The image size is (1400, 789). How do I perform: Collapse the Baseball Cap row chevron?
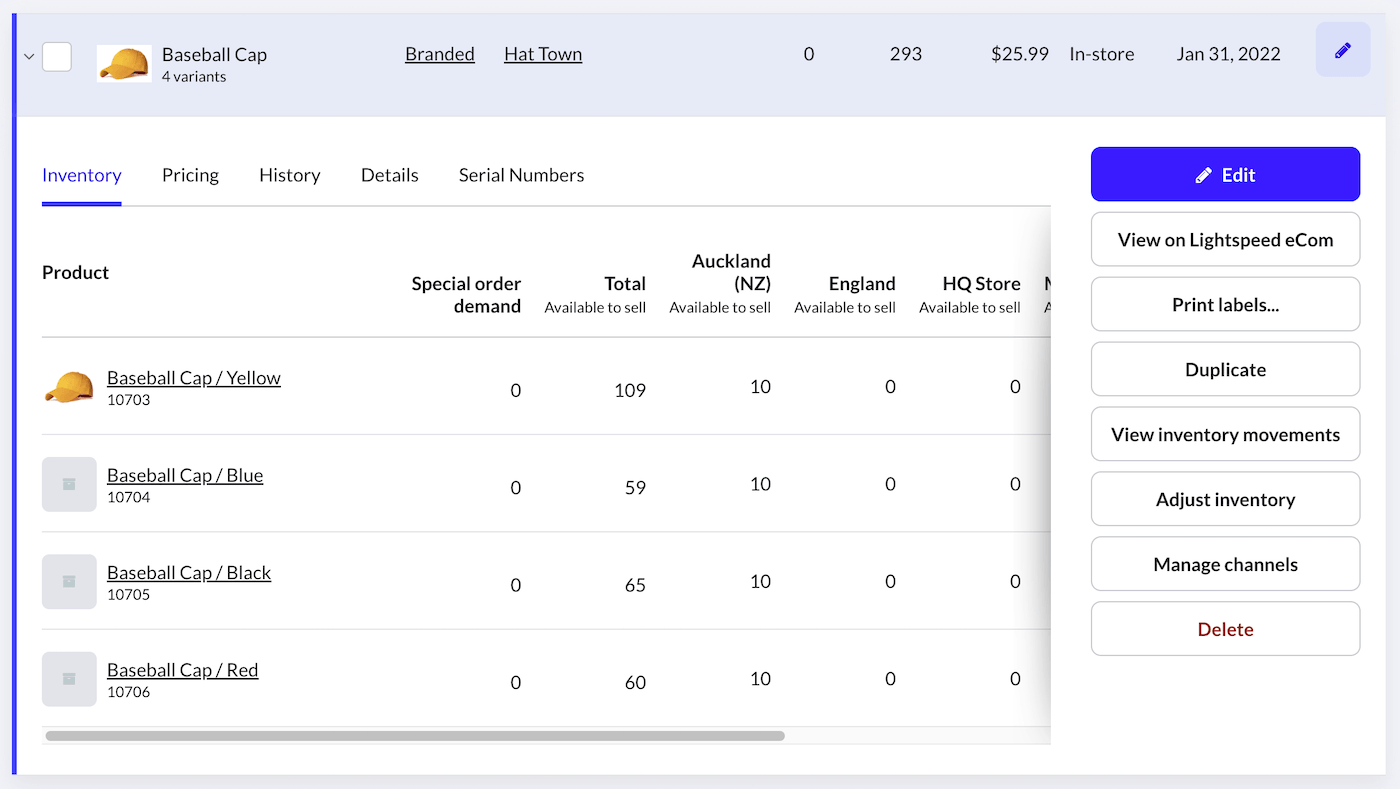click(29, 57)
